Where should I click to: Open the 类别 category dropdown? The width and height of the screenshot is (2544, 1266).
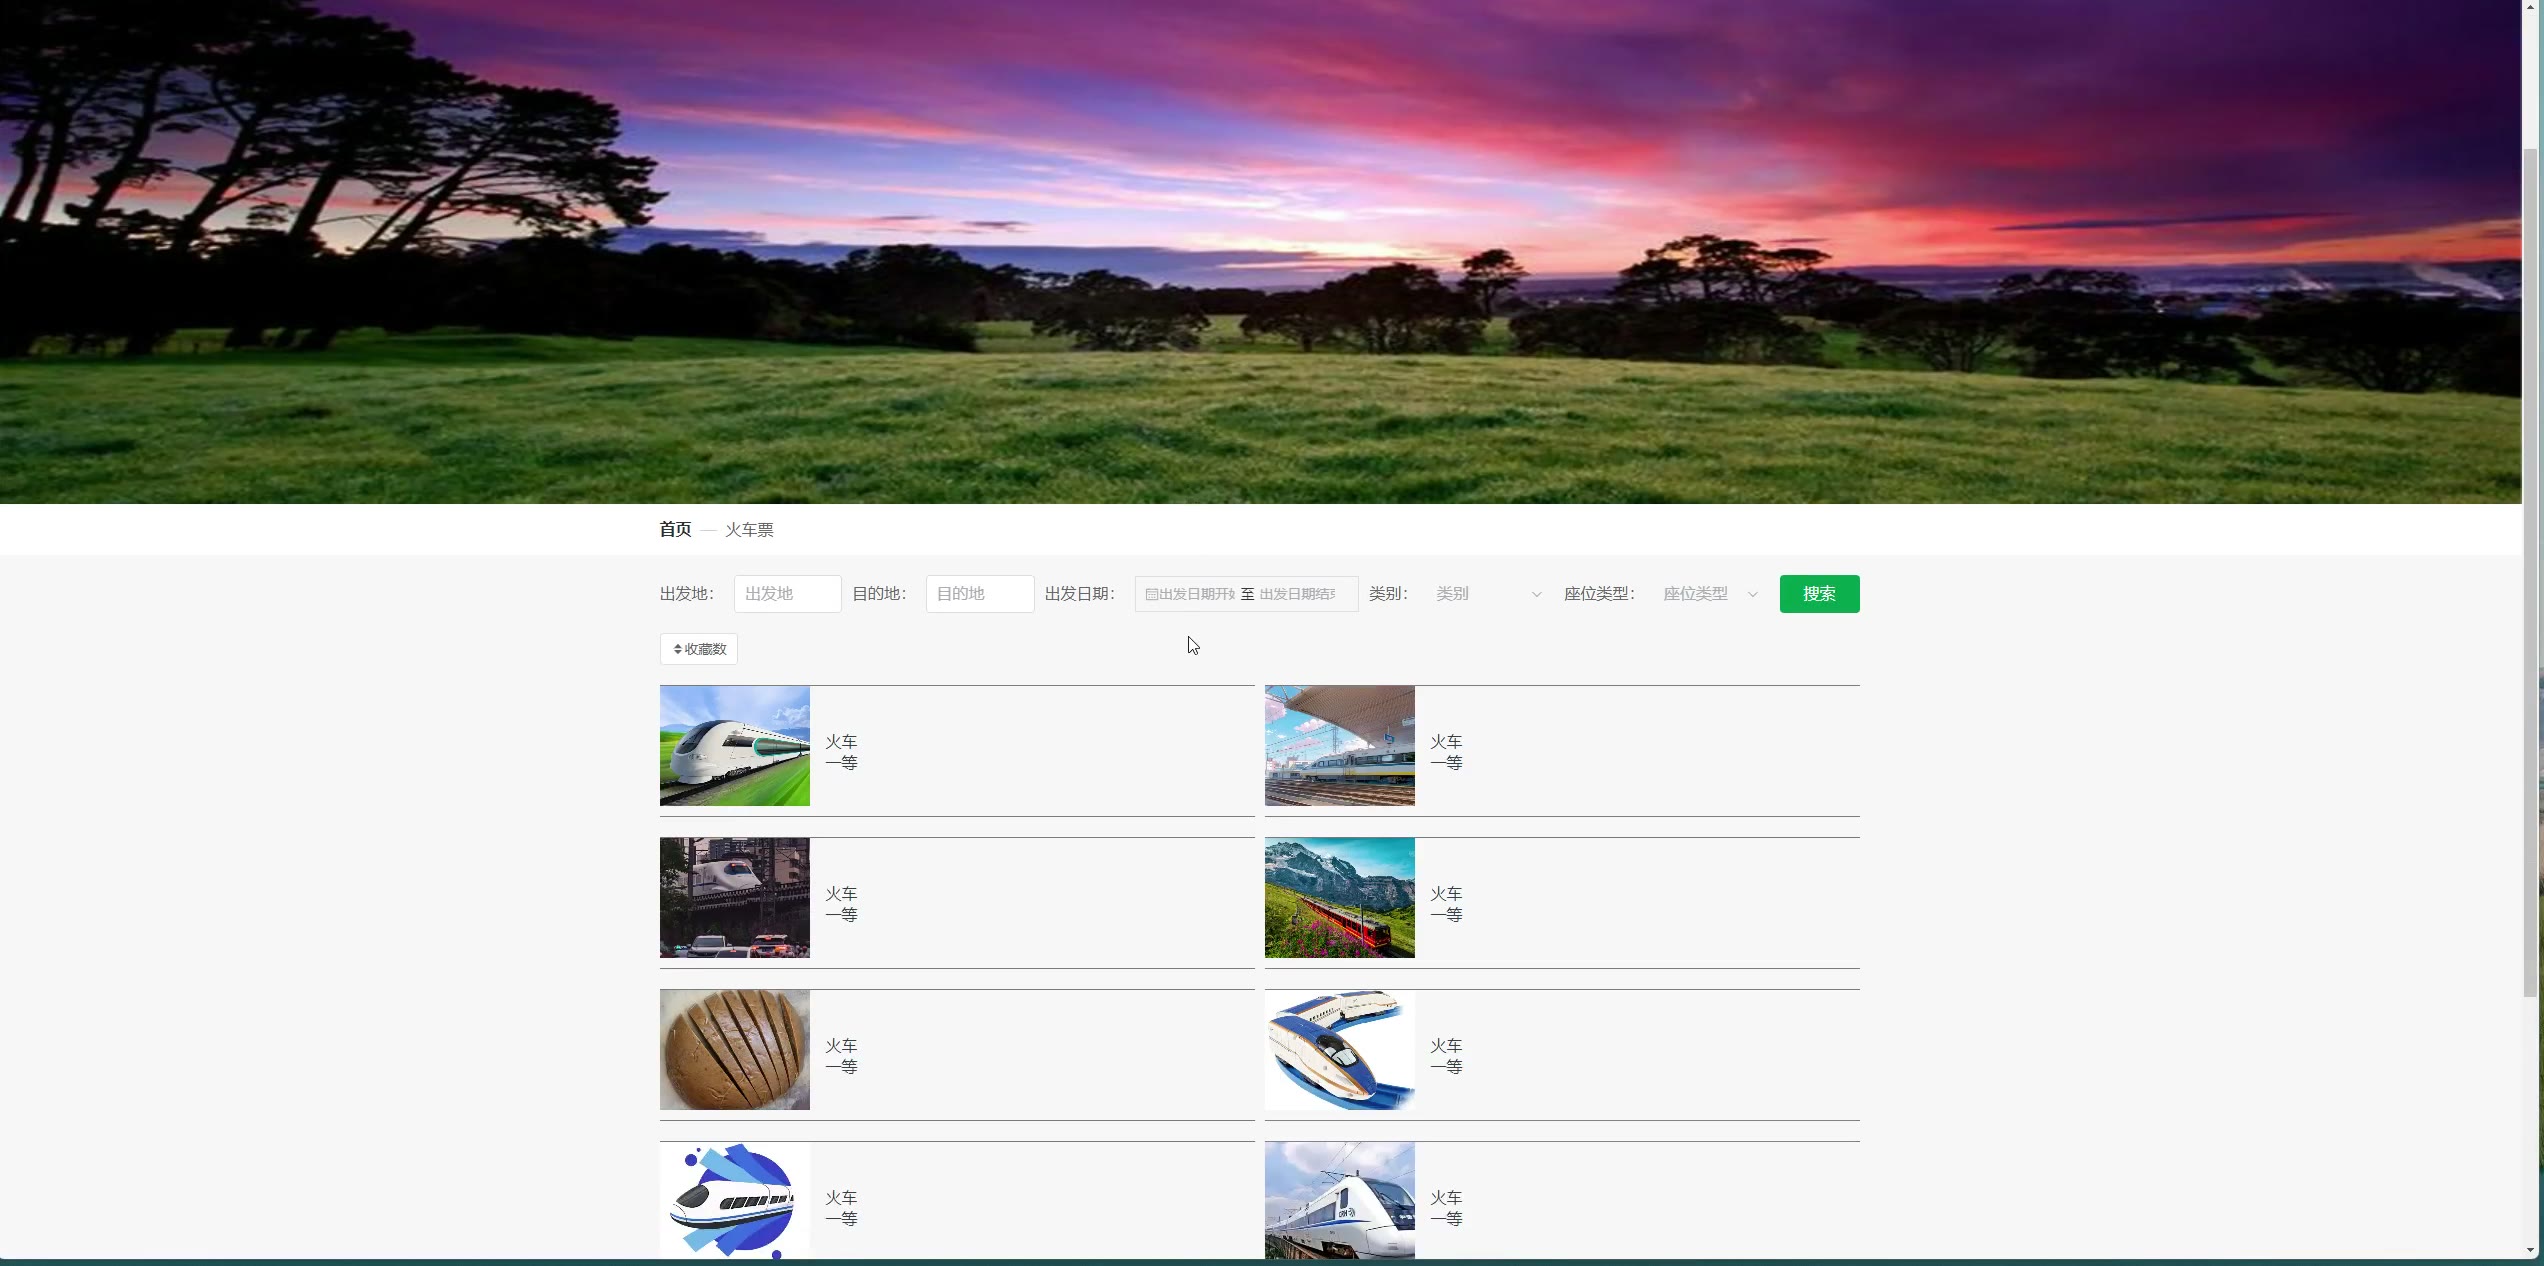pyautogui.click(x=1487, y=594)
